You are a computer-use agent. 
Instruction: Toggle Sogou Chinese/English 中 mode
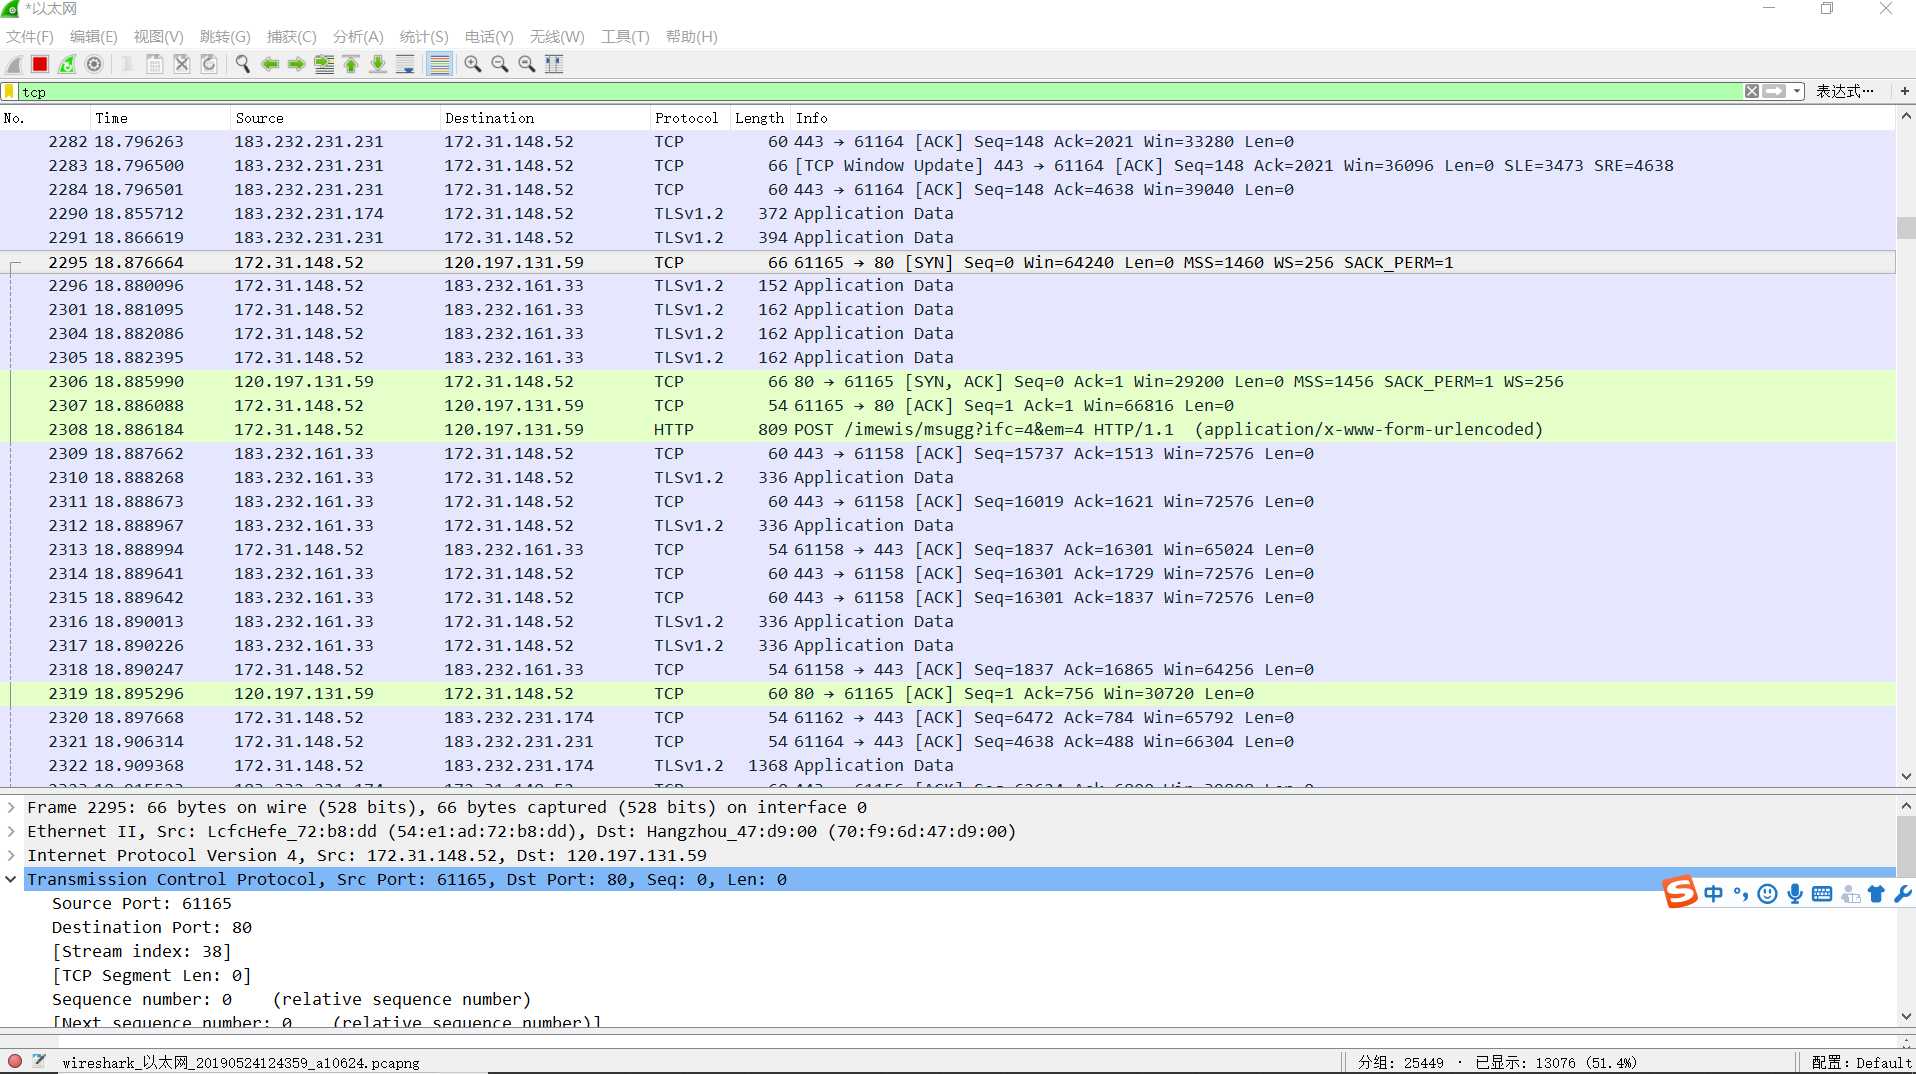click(1714, 893)
